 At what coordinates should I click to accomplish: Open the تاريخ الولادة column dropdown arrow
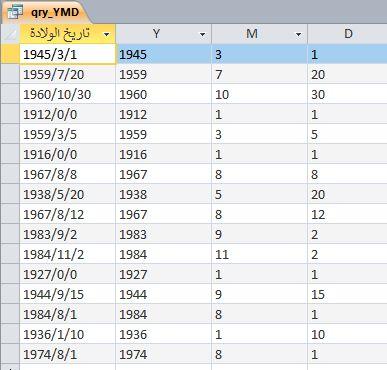(106, 34)
